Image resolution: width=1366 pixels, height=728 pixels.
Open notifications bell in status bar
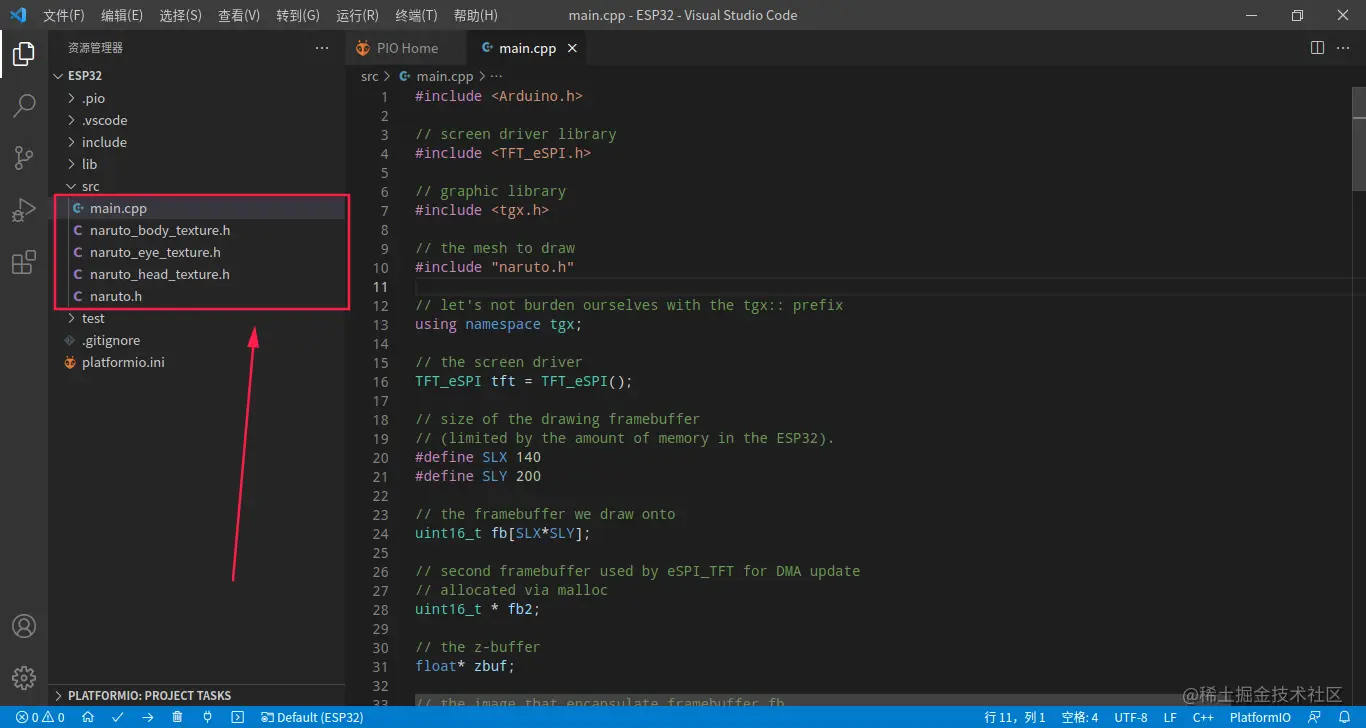1345,717
